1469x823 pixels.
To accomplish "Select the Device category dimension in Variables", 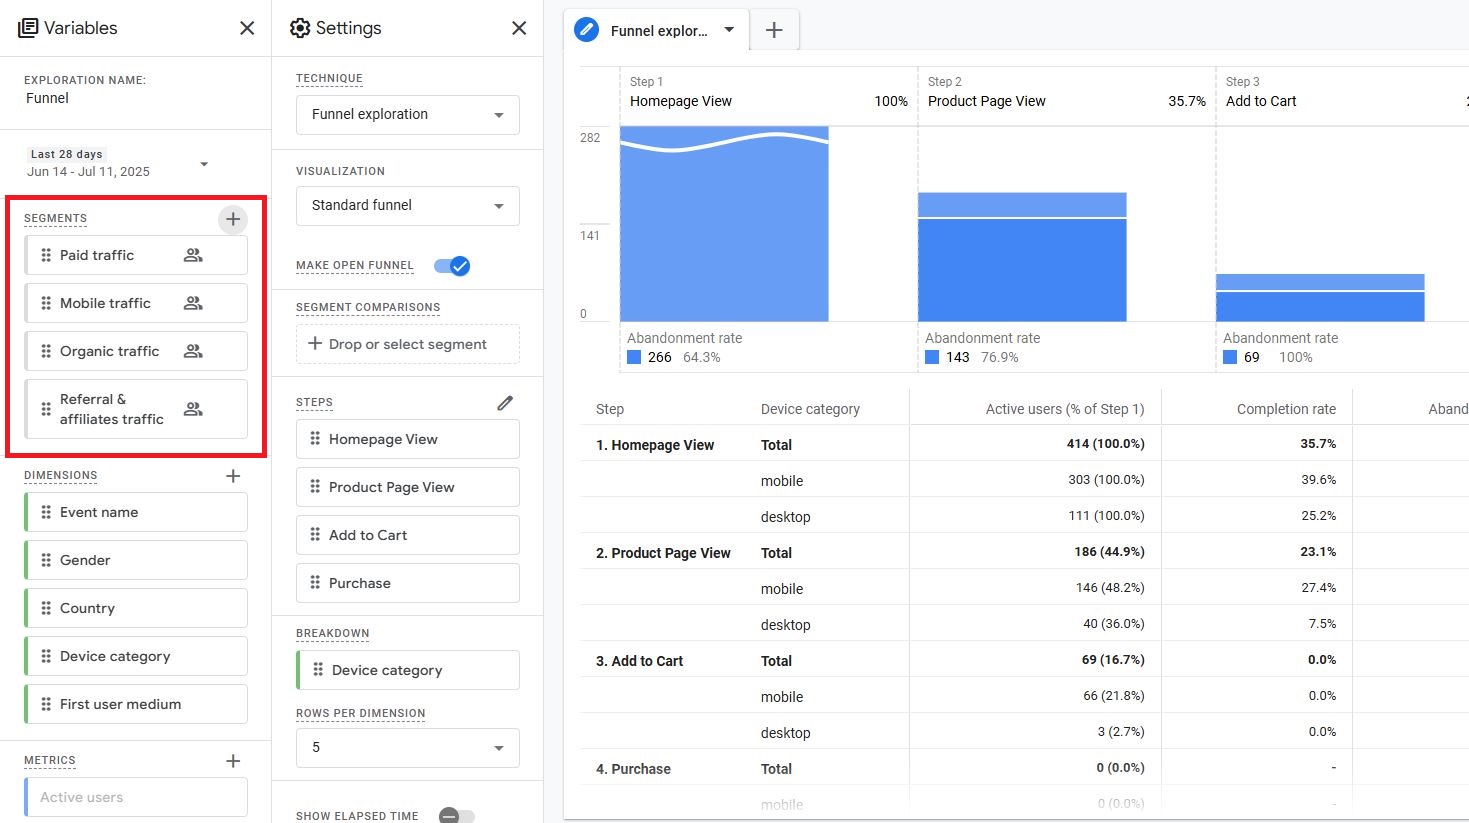I will [x=136, y=656].
